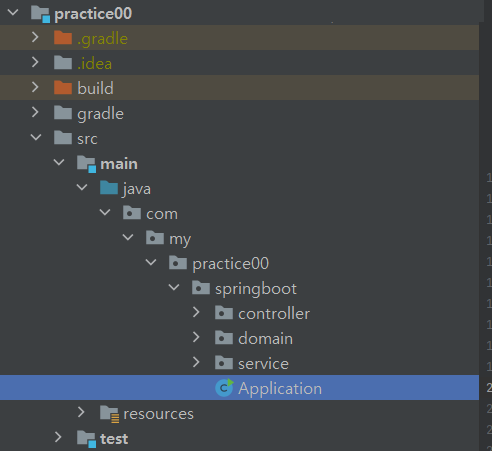The width and height of the screenshot is (492, 451).
Task: Click the practice00 package icon under my
Action: point(178,263)
